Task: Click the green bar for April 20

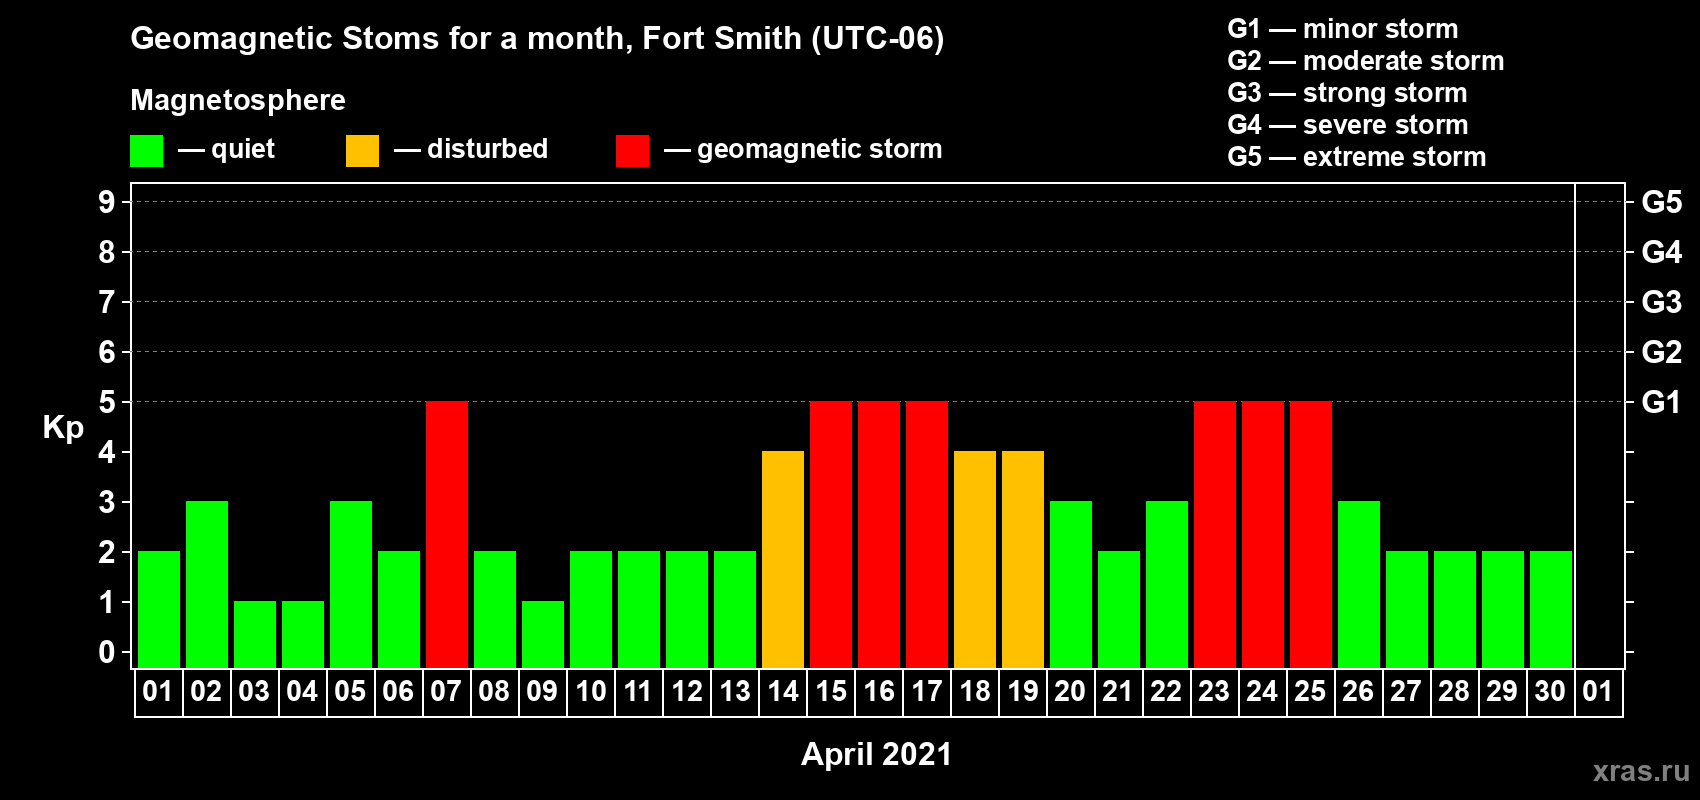Action: click(1071, 584)
